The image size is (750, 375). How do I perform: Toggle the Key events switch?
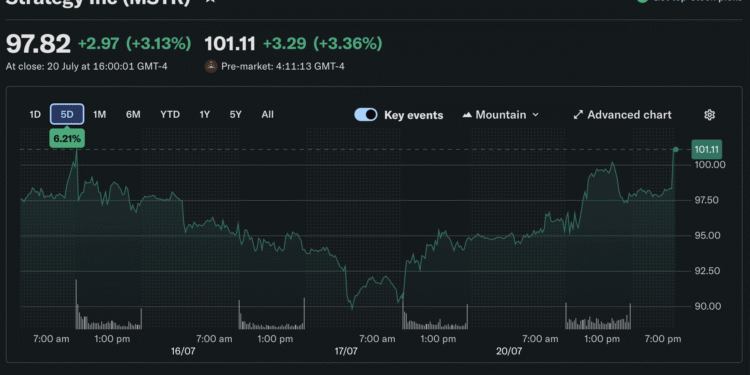pyautogui.click(x=366, y=115)
